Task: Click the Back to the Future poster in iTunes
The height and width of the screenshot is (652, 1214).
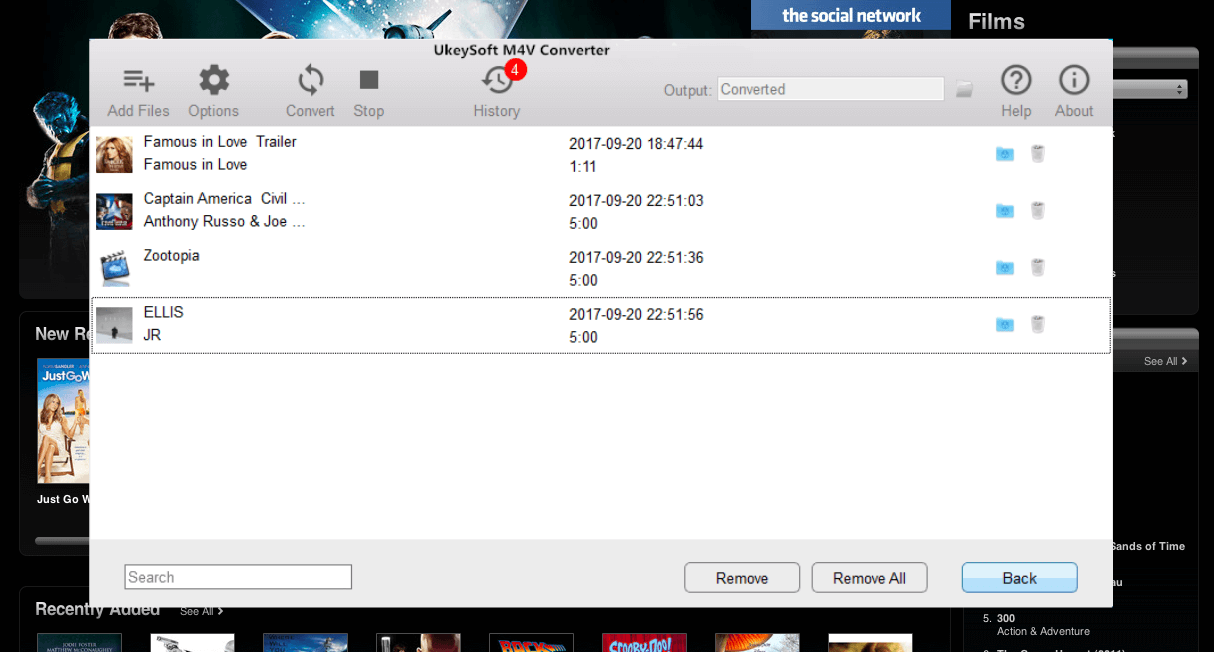Action: click(531, 642)
